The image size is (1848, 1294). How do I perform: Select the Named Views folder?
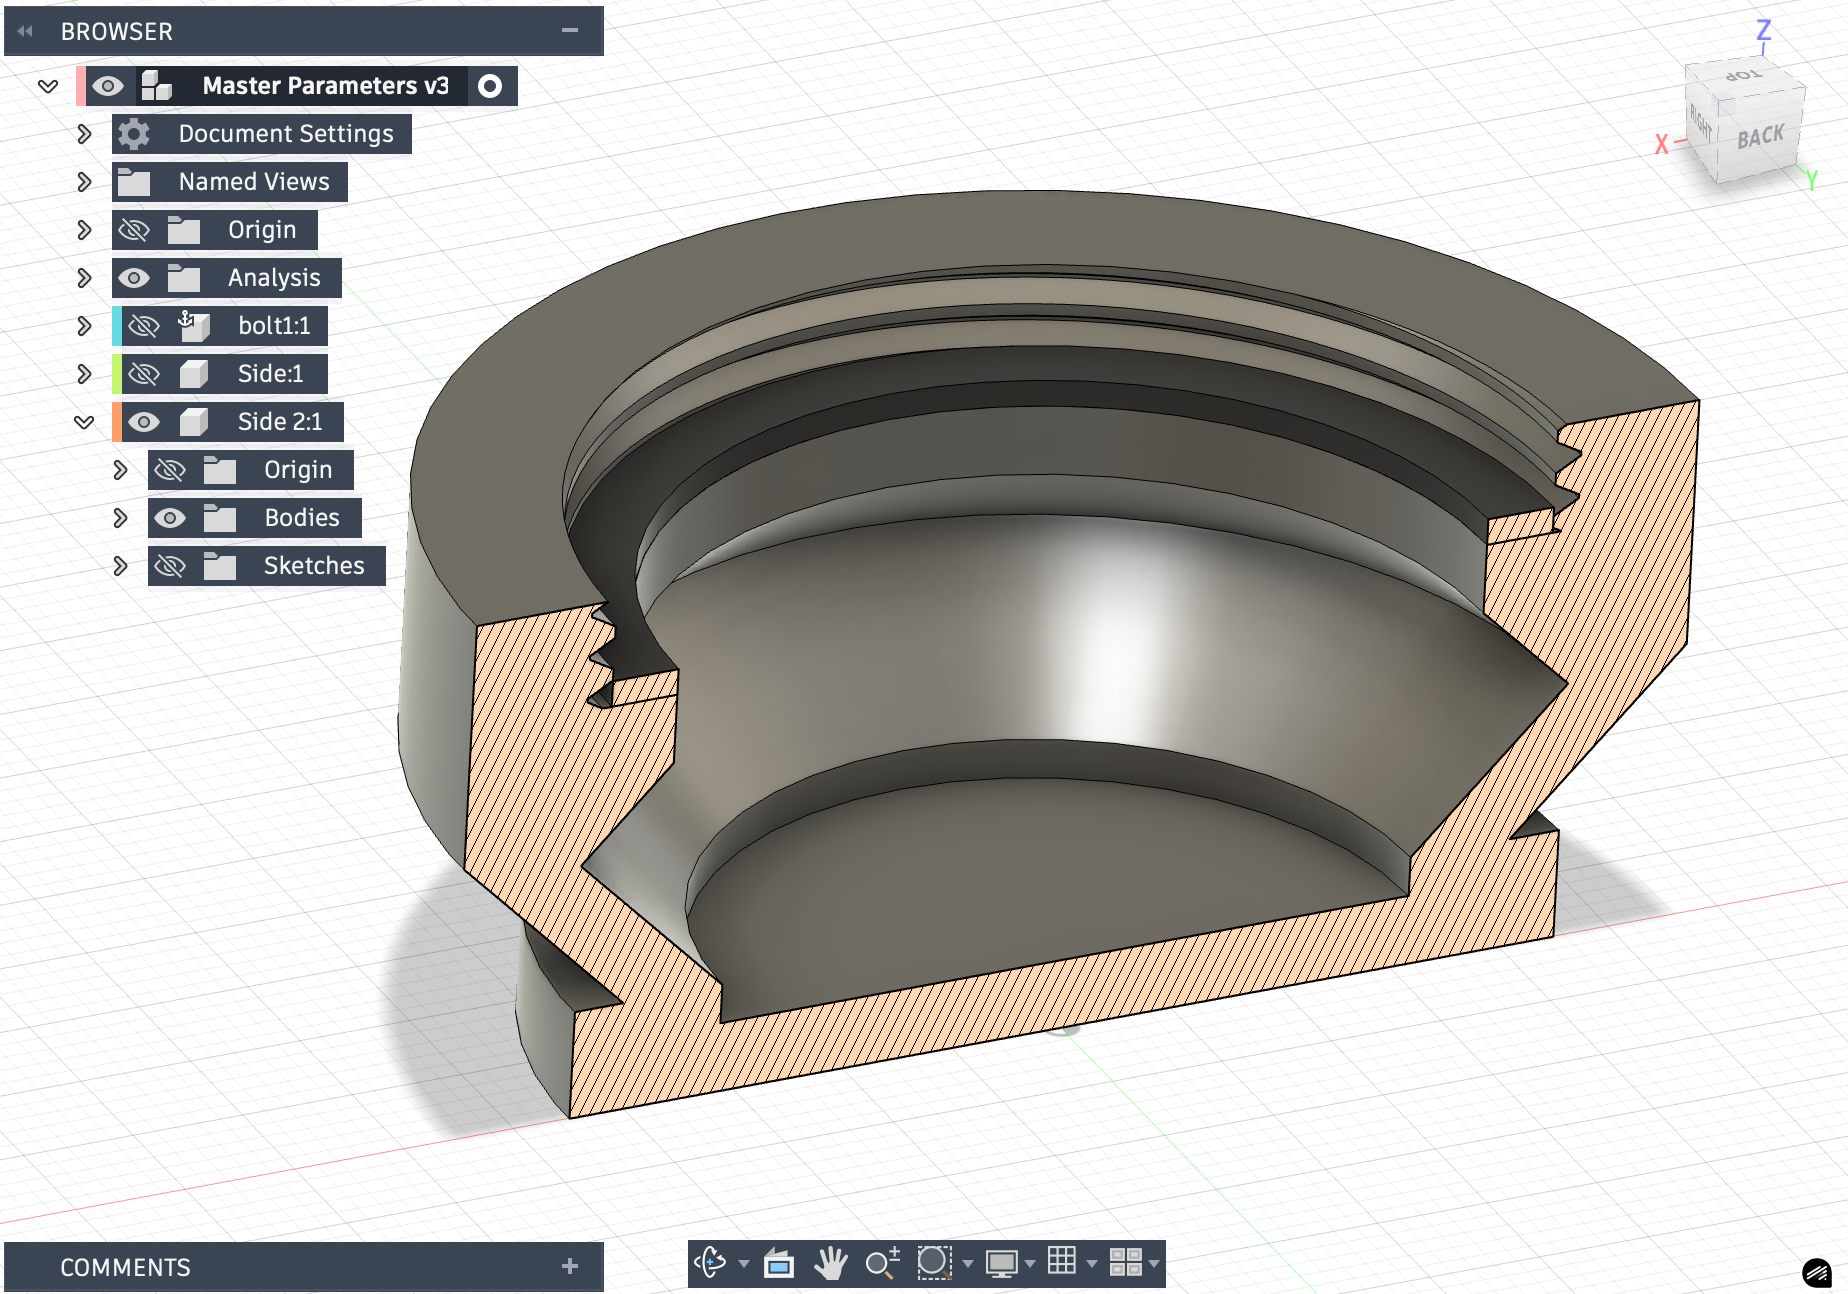[x=253, y=181]
